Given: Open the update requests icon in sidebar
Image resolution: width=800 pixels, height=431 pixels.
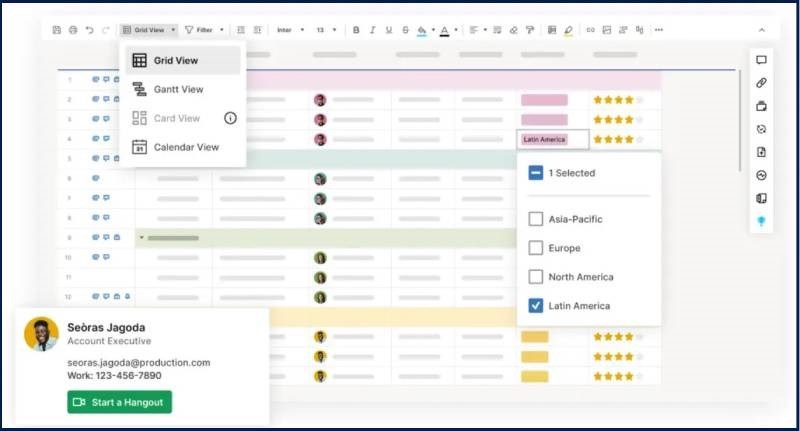Looking at the screenshot, I should point(761,129).
